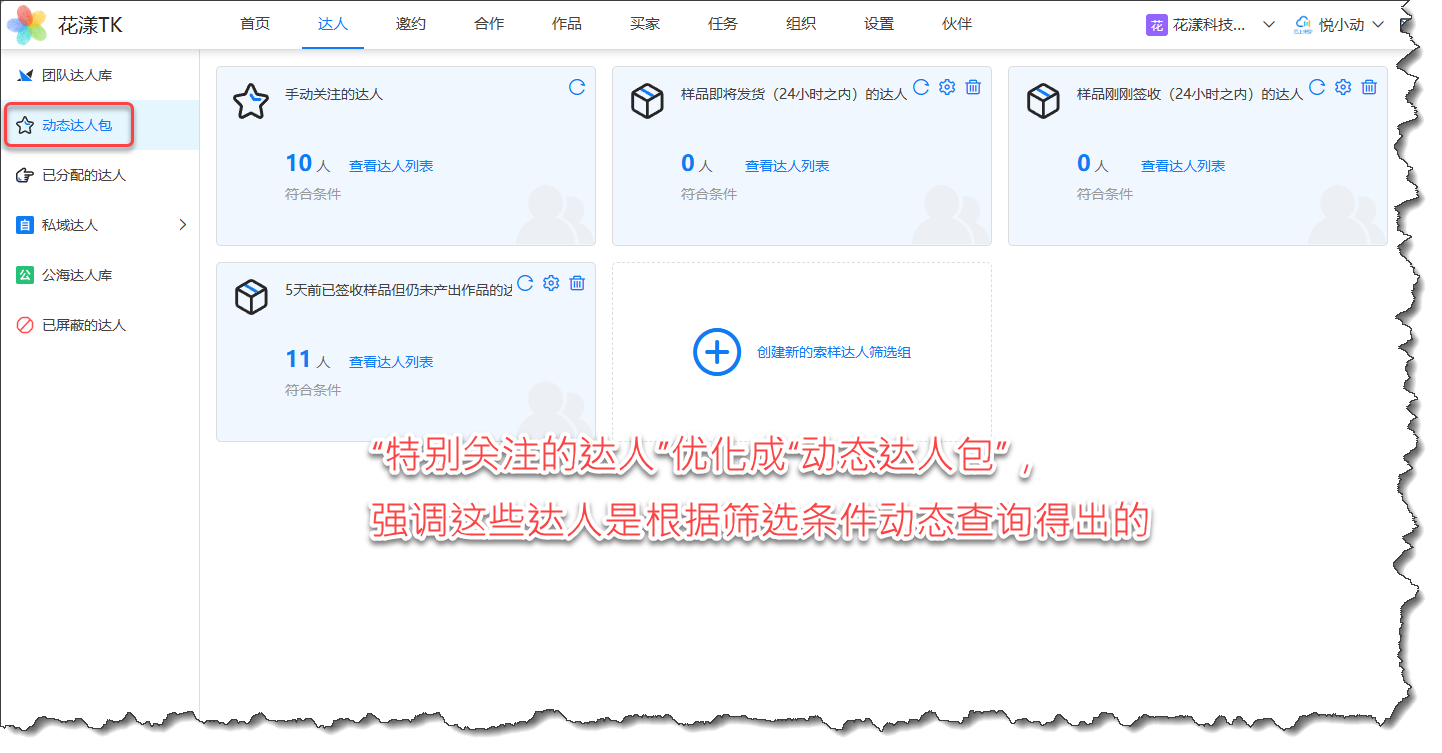Open settings for 样品即将发货 card
The image size is (1442, 753).
click(x=947, y=87)
